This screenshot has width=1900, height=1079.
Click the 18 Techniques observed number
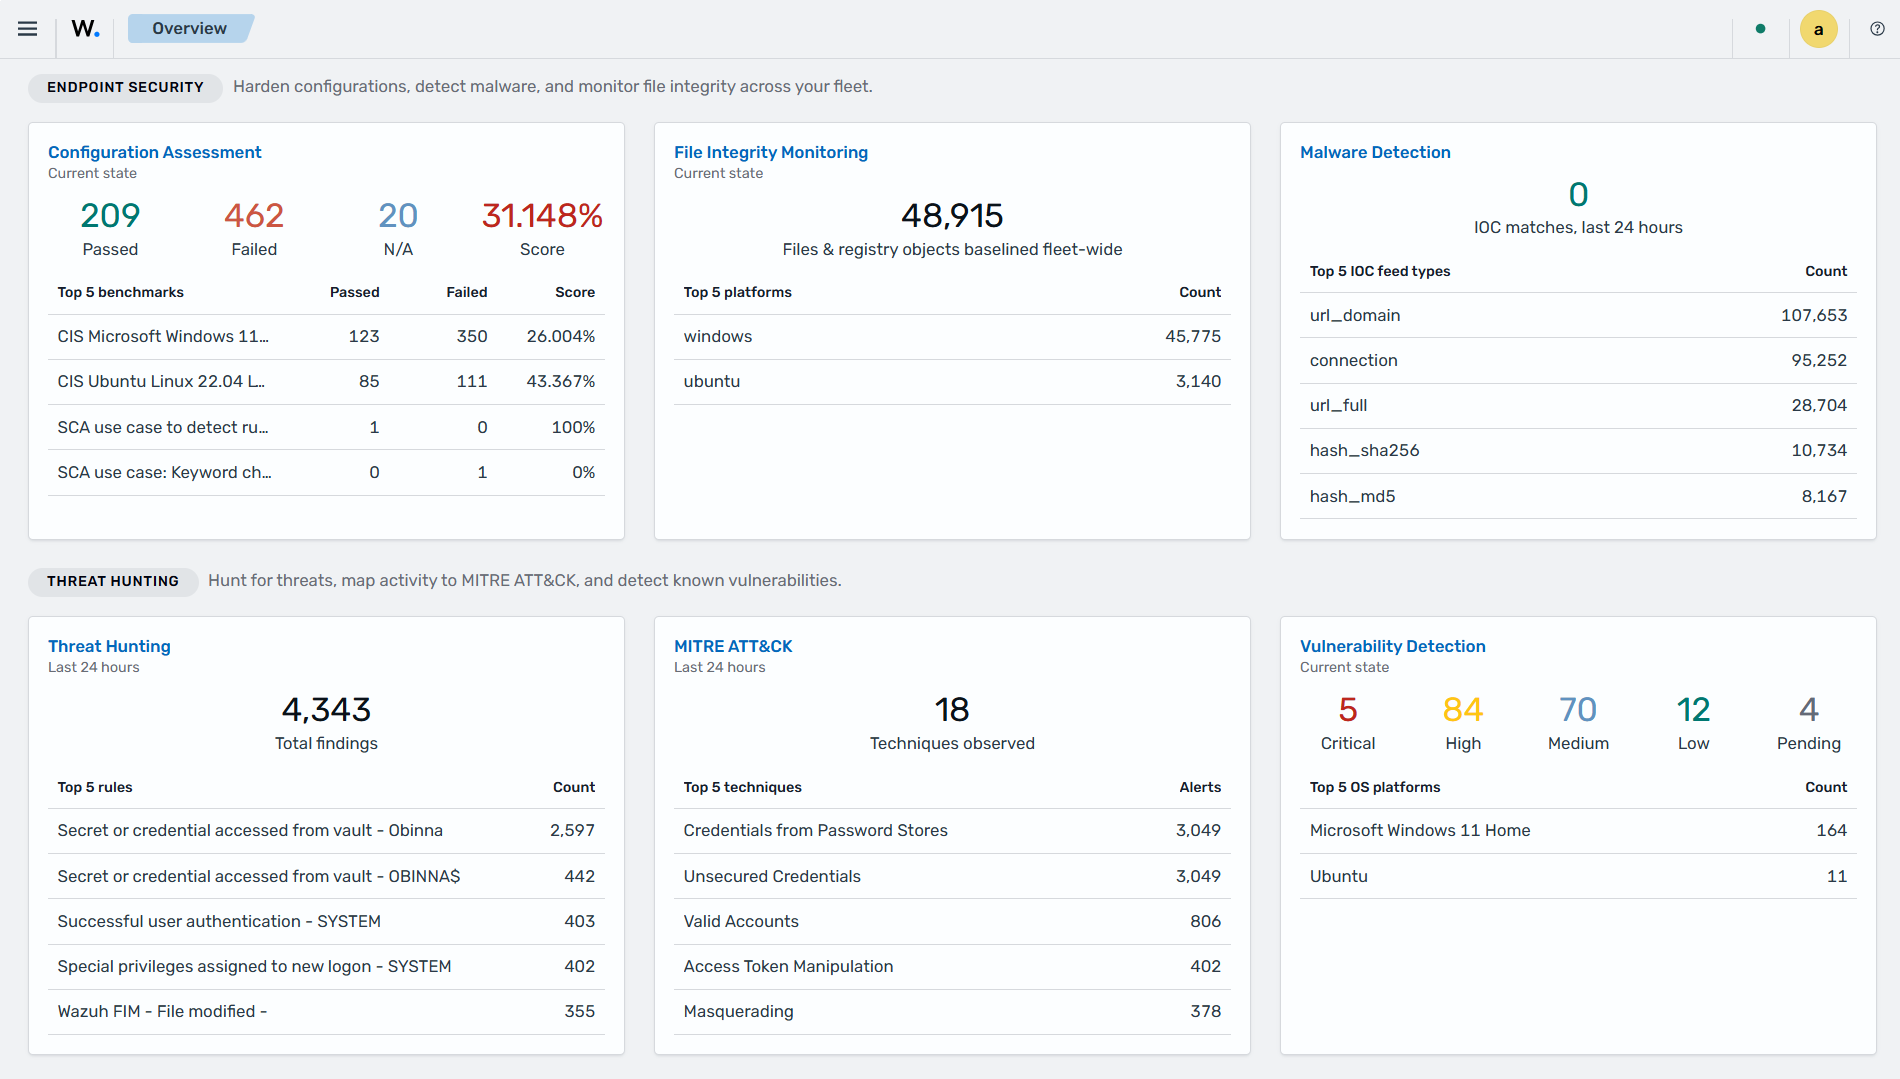952,709
